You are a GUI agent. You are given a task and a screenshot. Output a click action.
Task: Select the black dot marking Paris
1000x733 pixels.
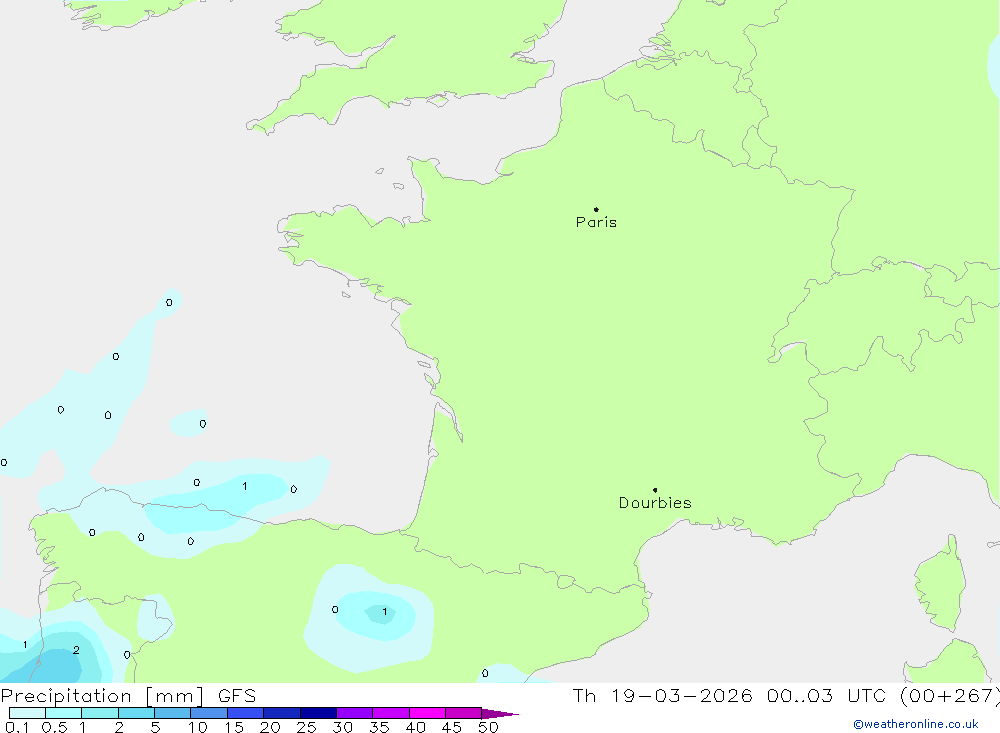596,209
